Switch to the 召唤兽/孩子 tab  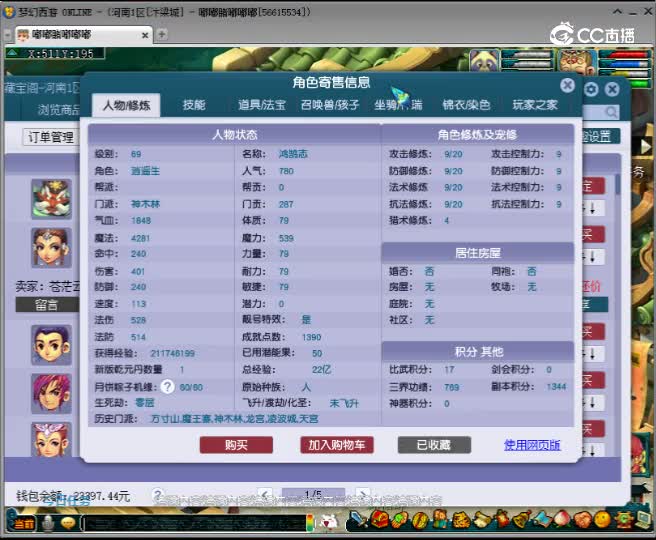[330, 105]
